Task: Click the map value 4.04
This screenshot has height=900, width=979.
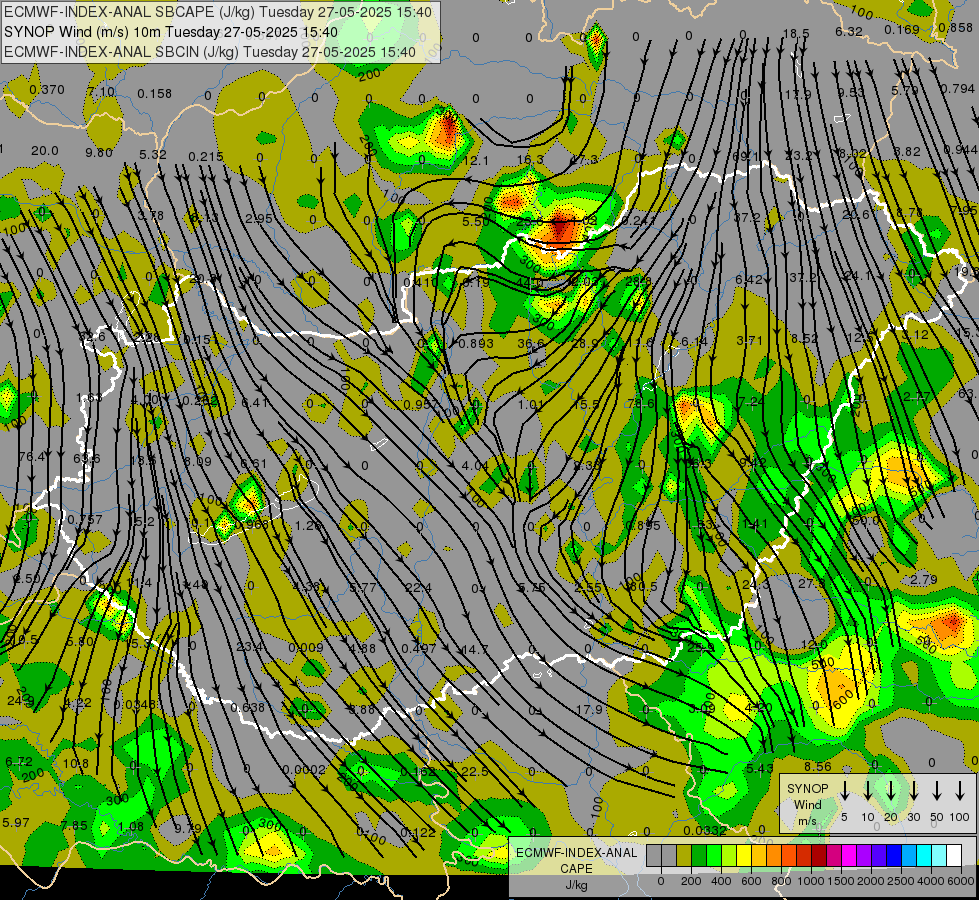Action: click(x=475, y=465)
